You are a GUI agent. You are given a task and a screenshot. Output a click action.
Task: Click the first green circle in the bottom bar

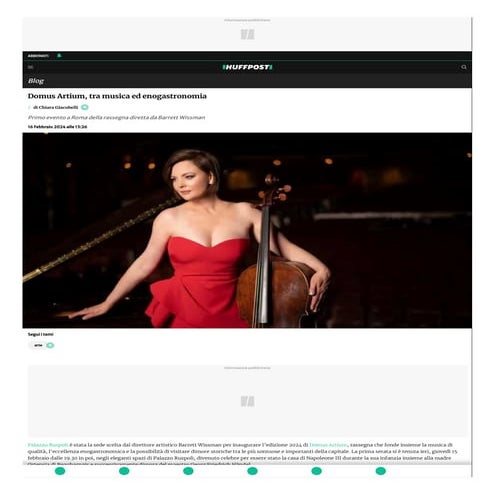tap(60, 471)
